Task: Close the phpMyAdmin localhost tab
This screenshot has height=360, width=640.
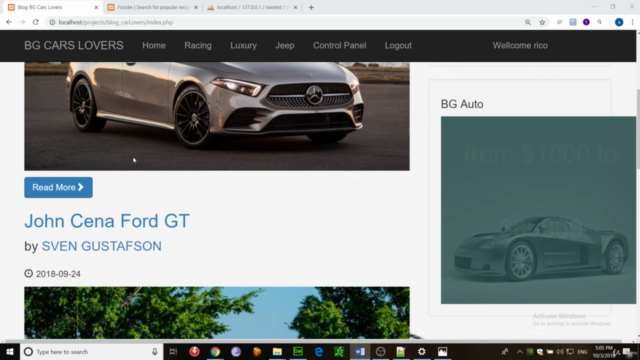Action: pos(296,7)
